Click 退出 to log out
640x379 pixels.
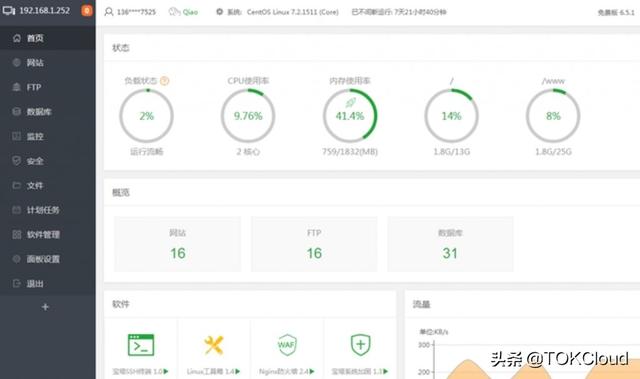tap(48, 284)
